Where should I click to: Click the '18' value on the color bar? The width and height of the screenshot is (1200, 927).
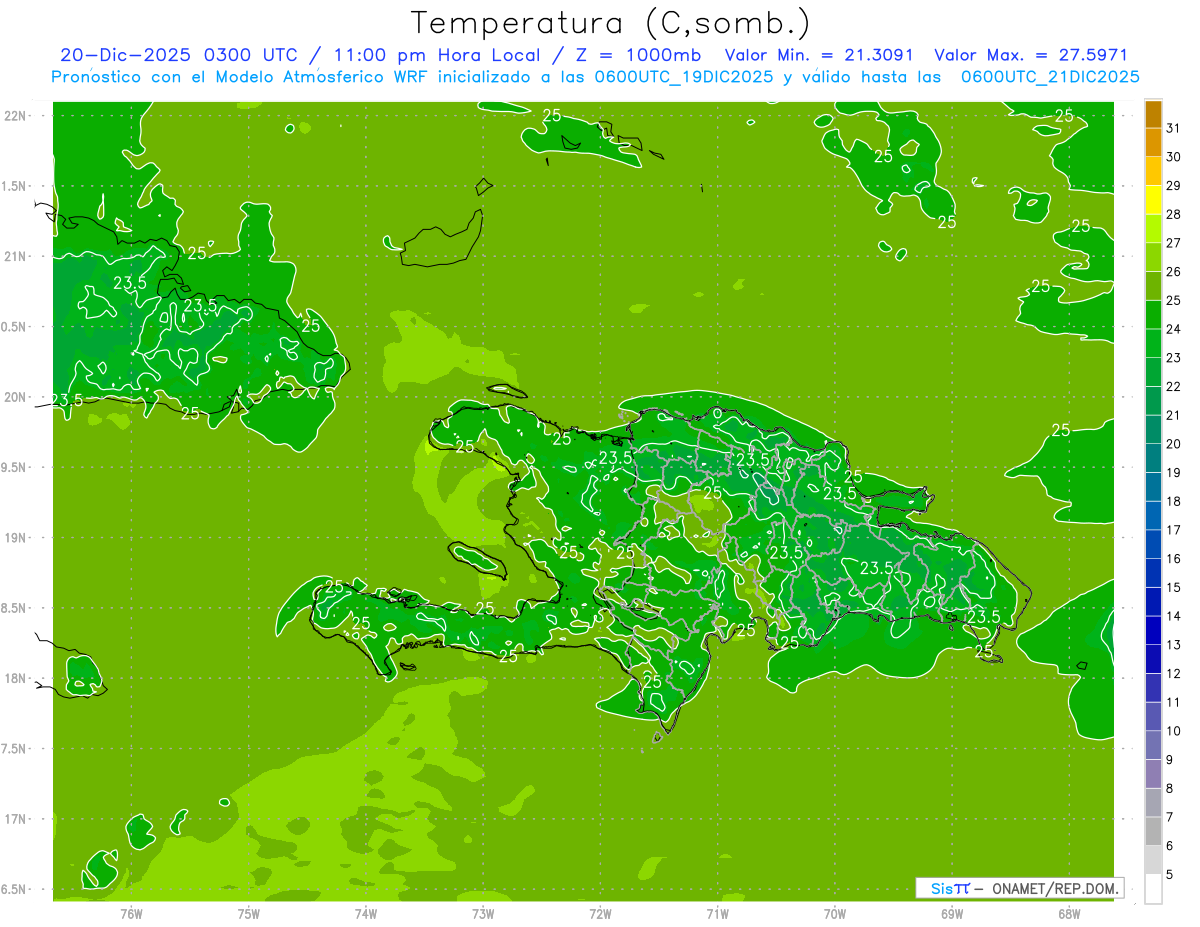pyautogui.click(x=1173, y=502)
